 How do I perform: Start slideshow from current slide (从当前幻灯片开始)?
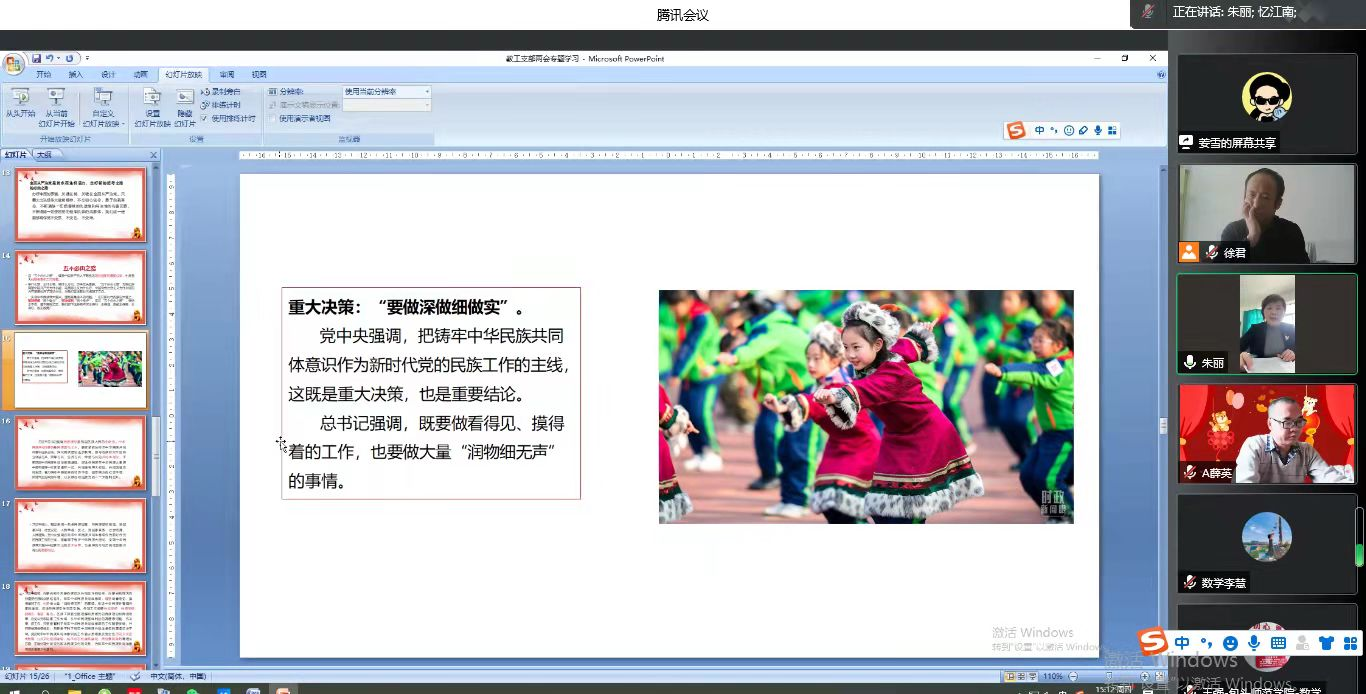(56, 100)
